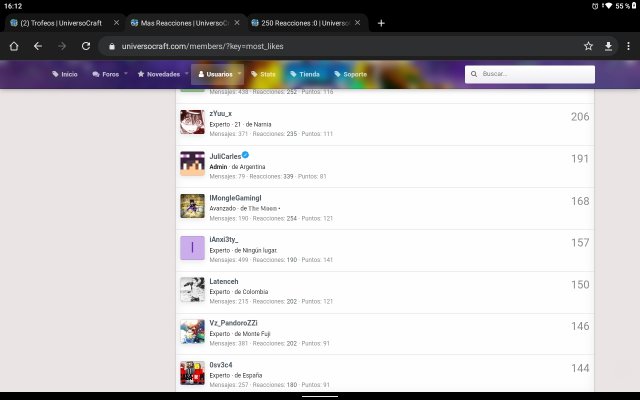Open downloads via the download icon
This screenshot has height=400, width=640.
pyautogui.click(x=608, y=46)
